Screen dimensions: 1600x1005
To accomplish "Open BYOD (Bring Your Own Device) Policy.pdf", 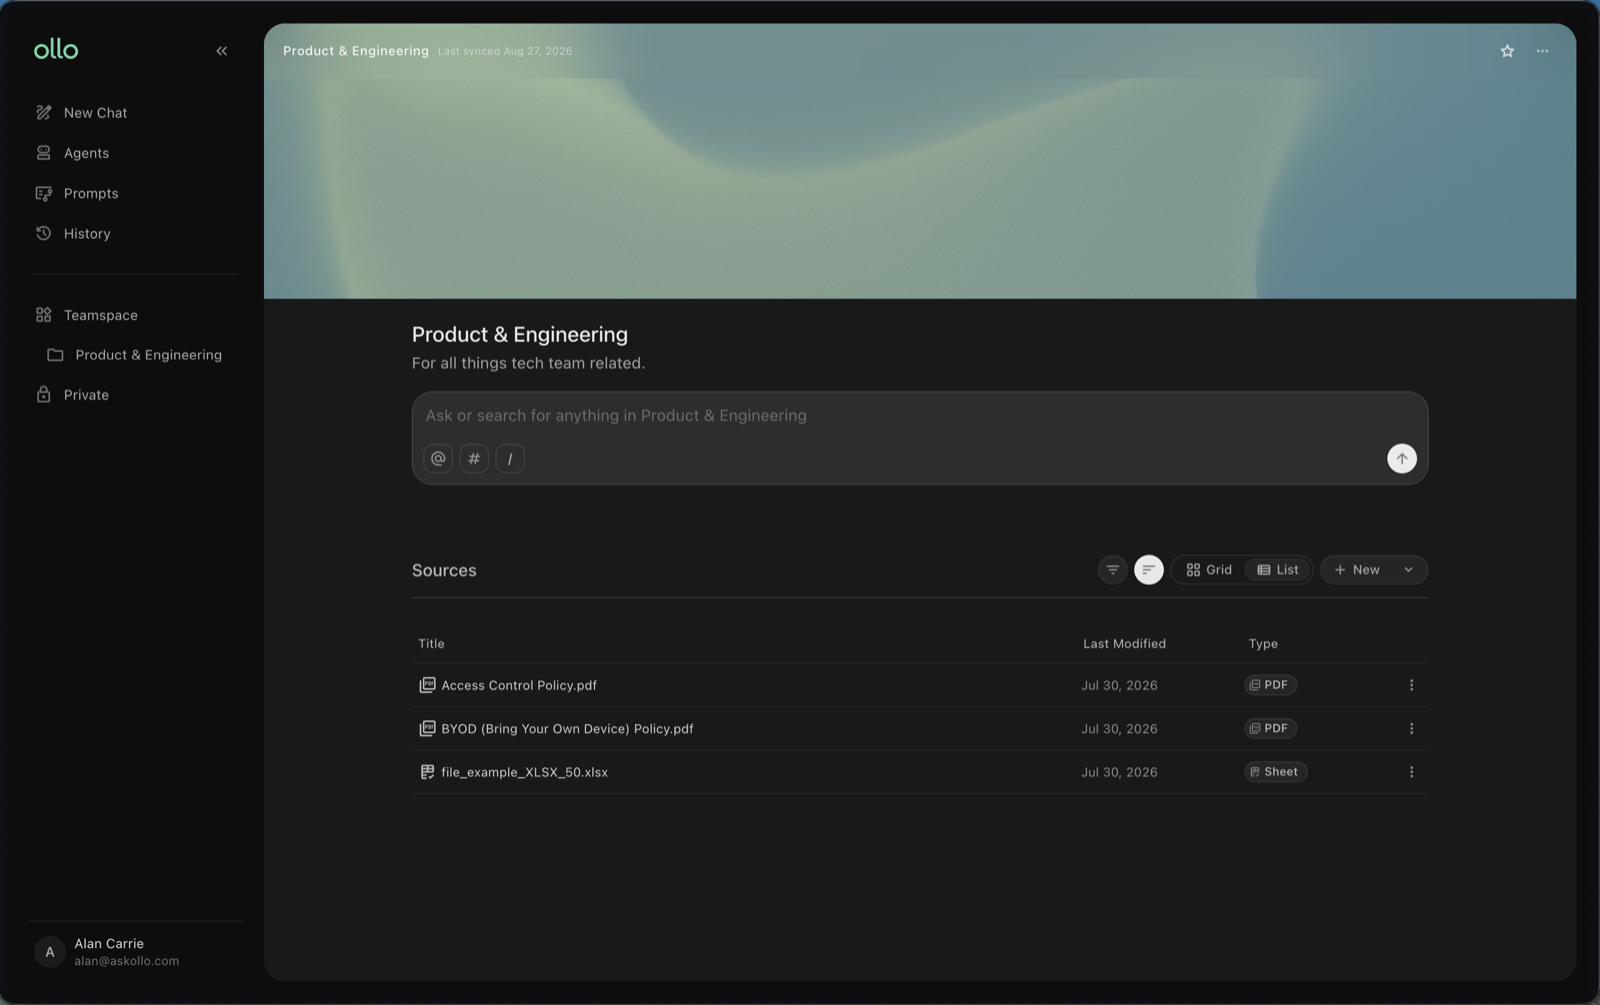I will [567, 729].
